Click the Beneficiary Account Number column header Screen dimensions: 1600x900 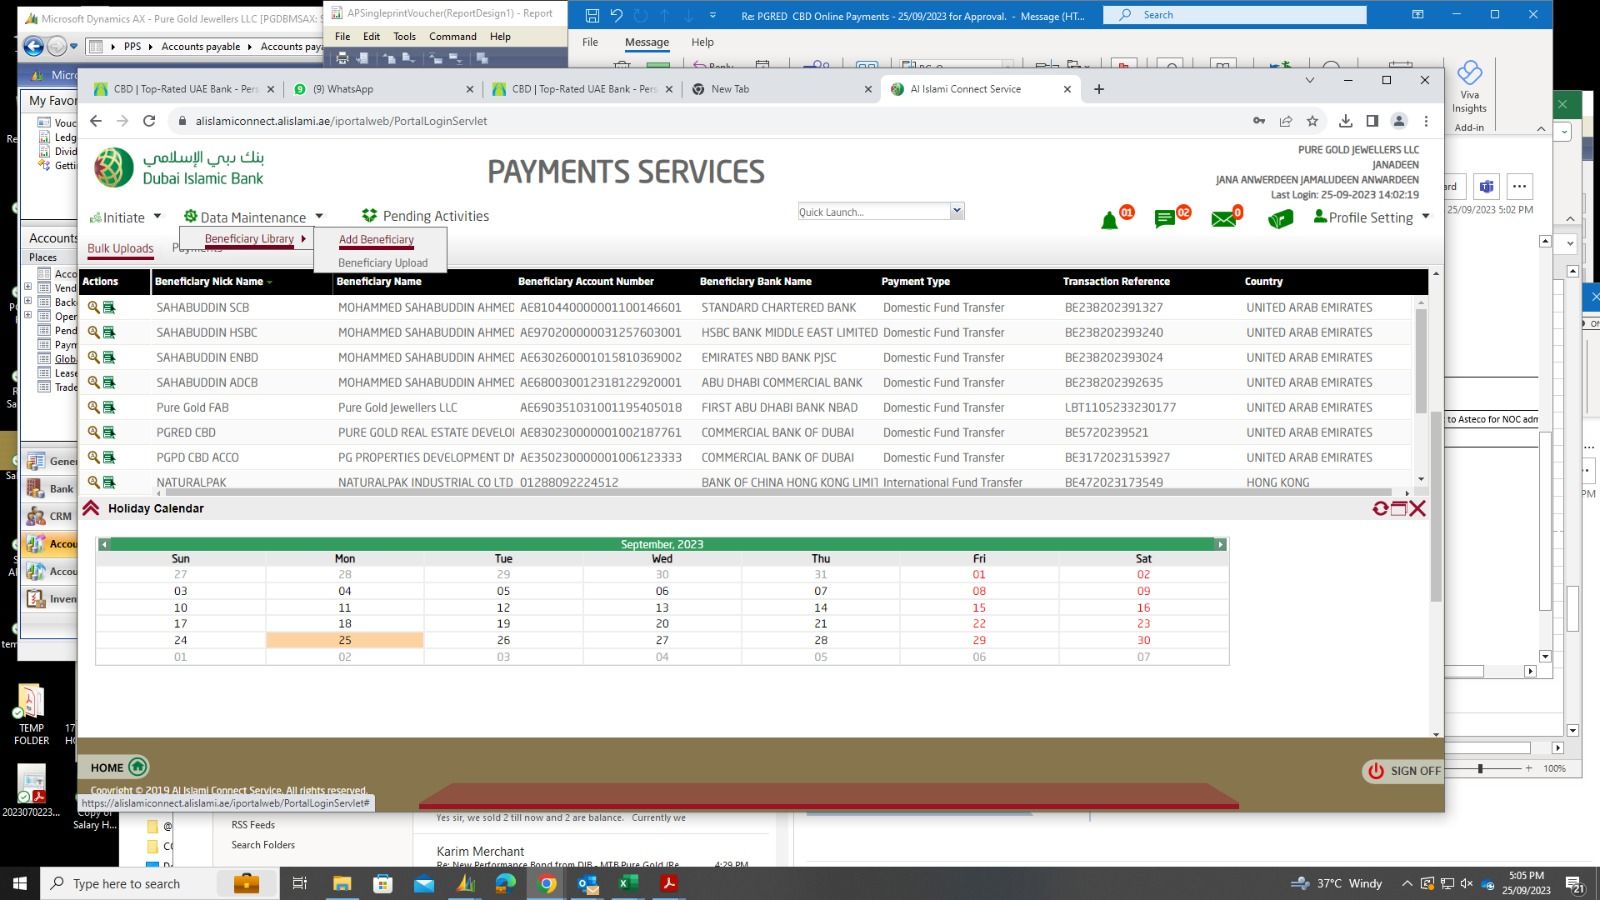click(x=586, y=282)
